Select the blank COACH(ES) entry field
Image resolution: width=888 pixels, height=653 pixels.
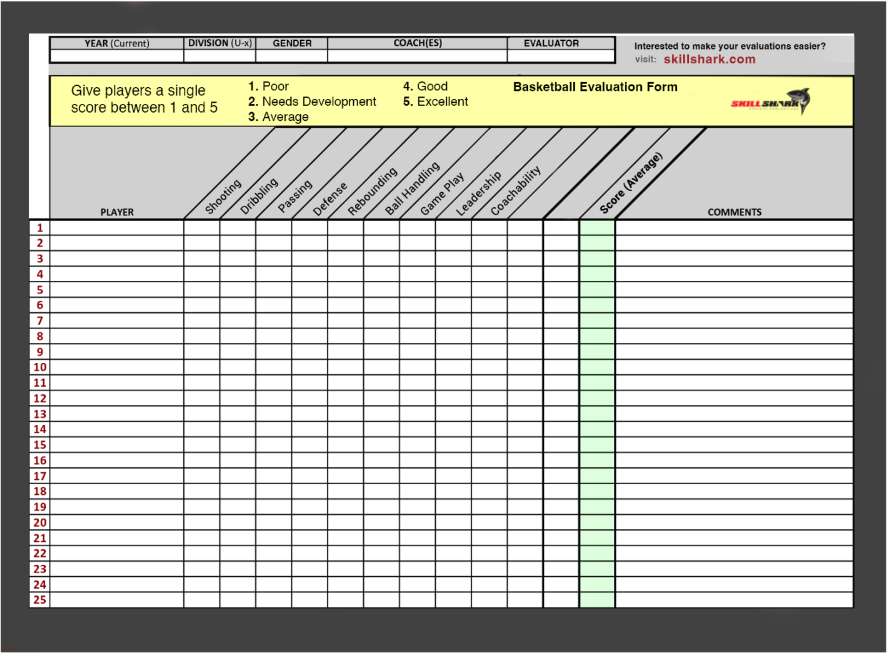(416, 57)
